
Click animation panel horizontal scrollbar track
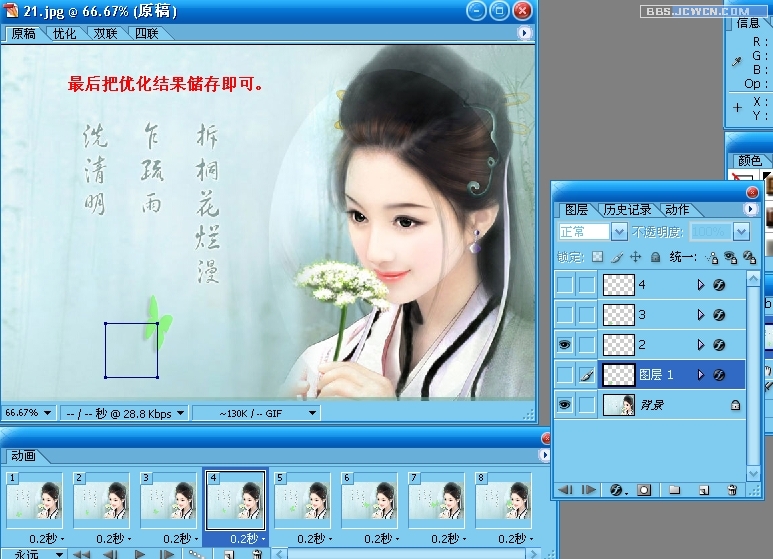[x=405, y=554]
